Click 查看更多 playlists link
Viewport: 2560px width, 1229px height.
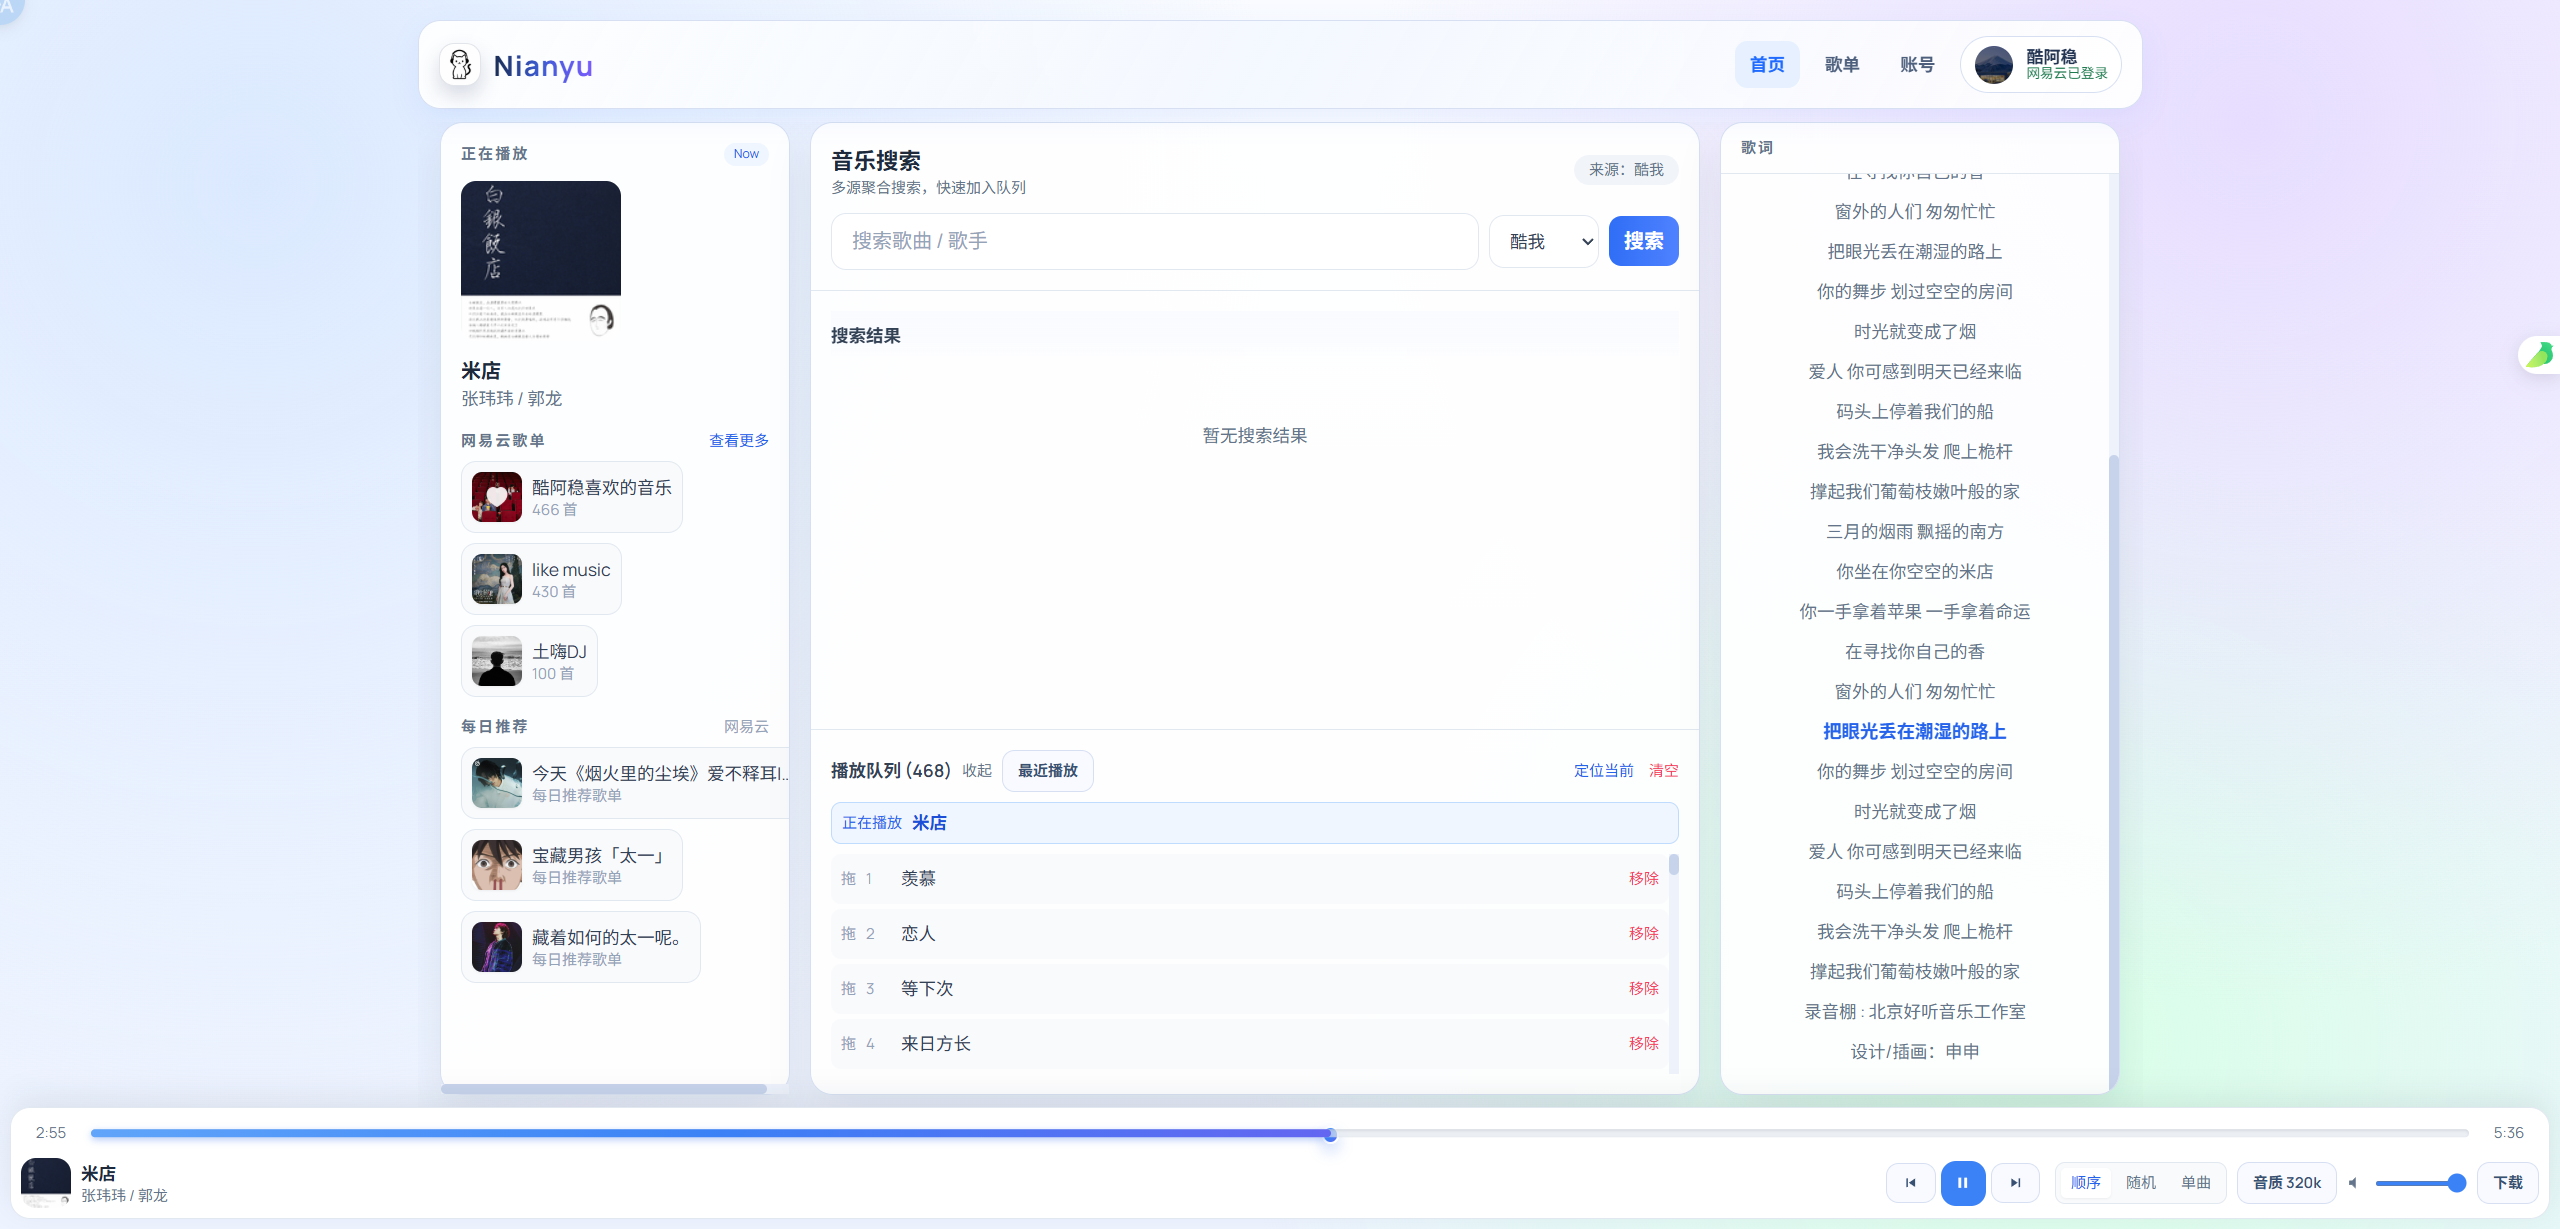point(738,441)
